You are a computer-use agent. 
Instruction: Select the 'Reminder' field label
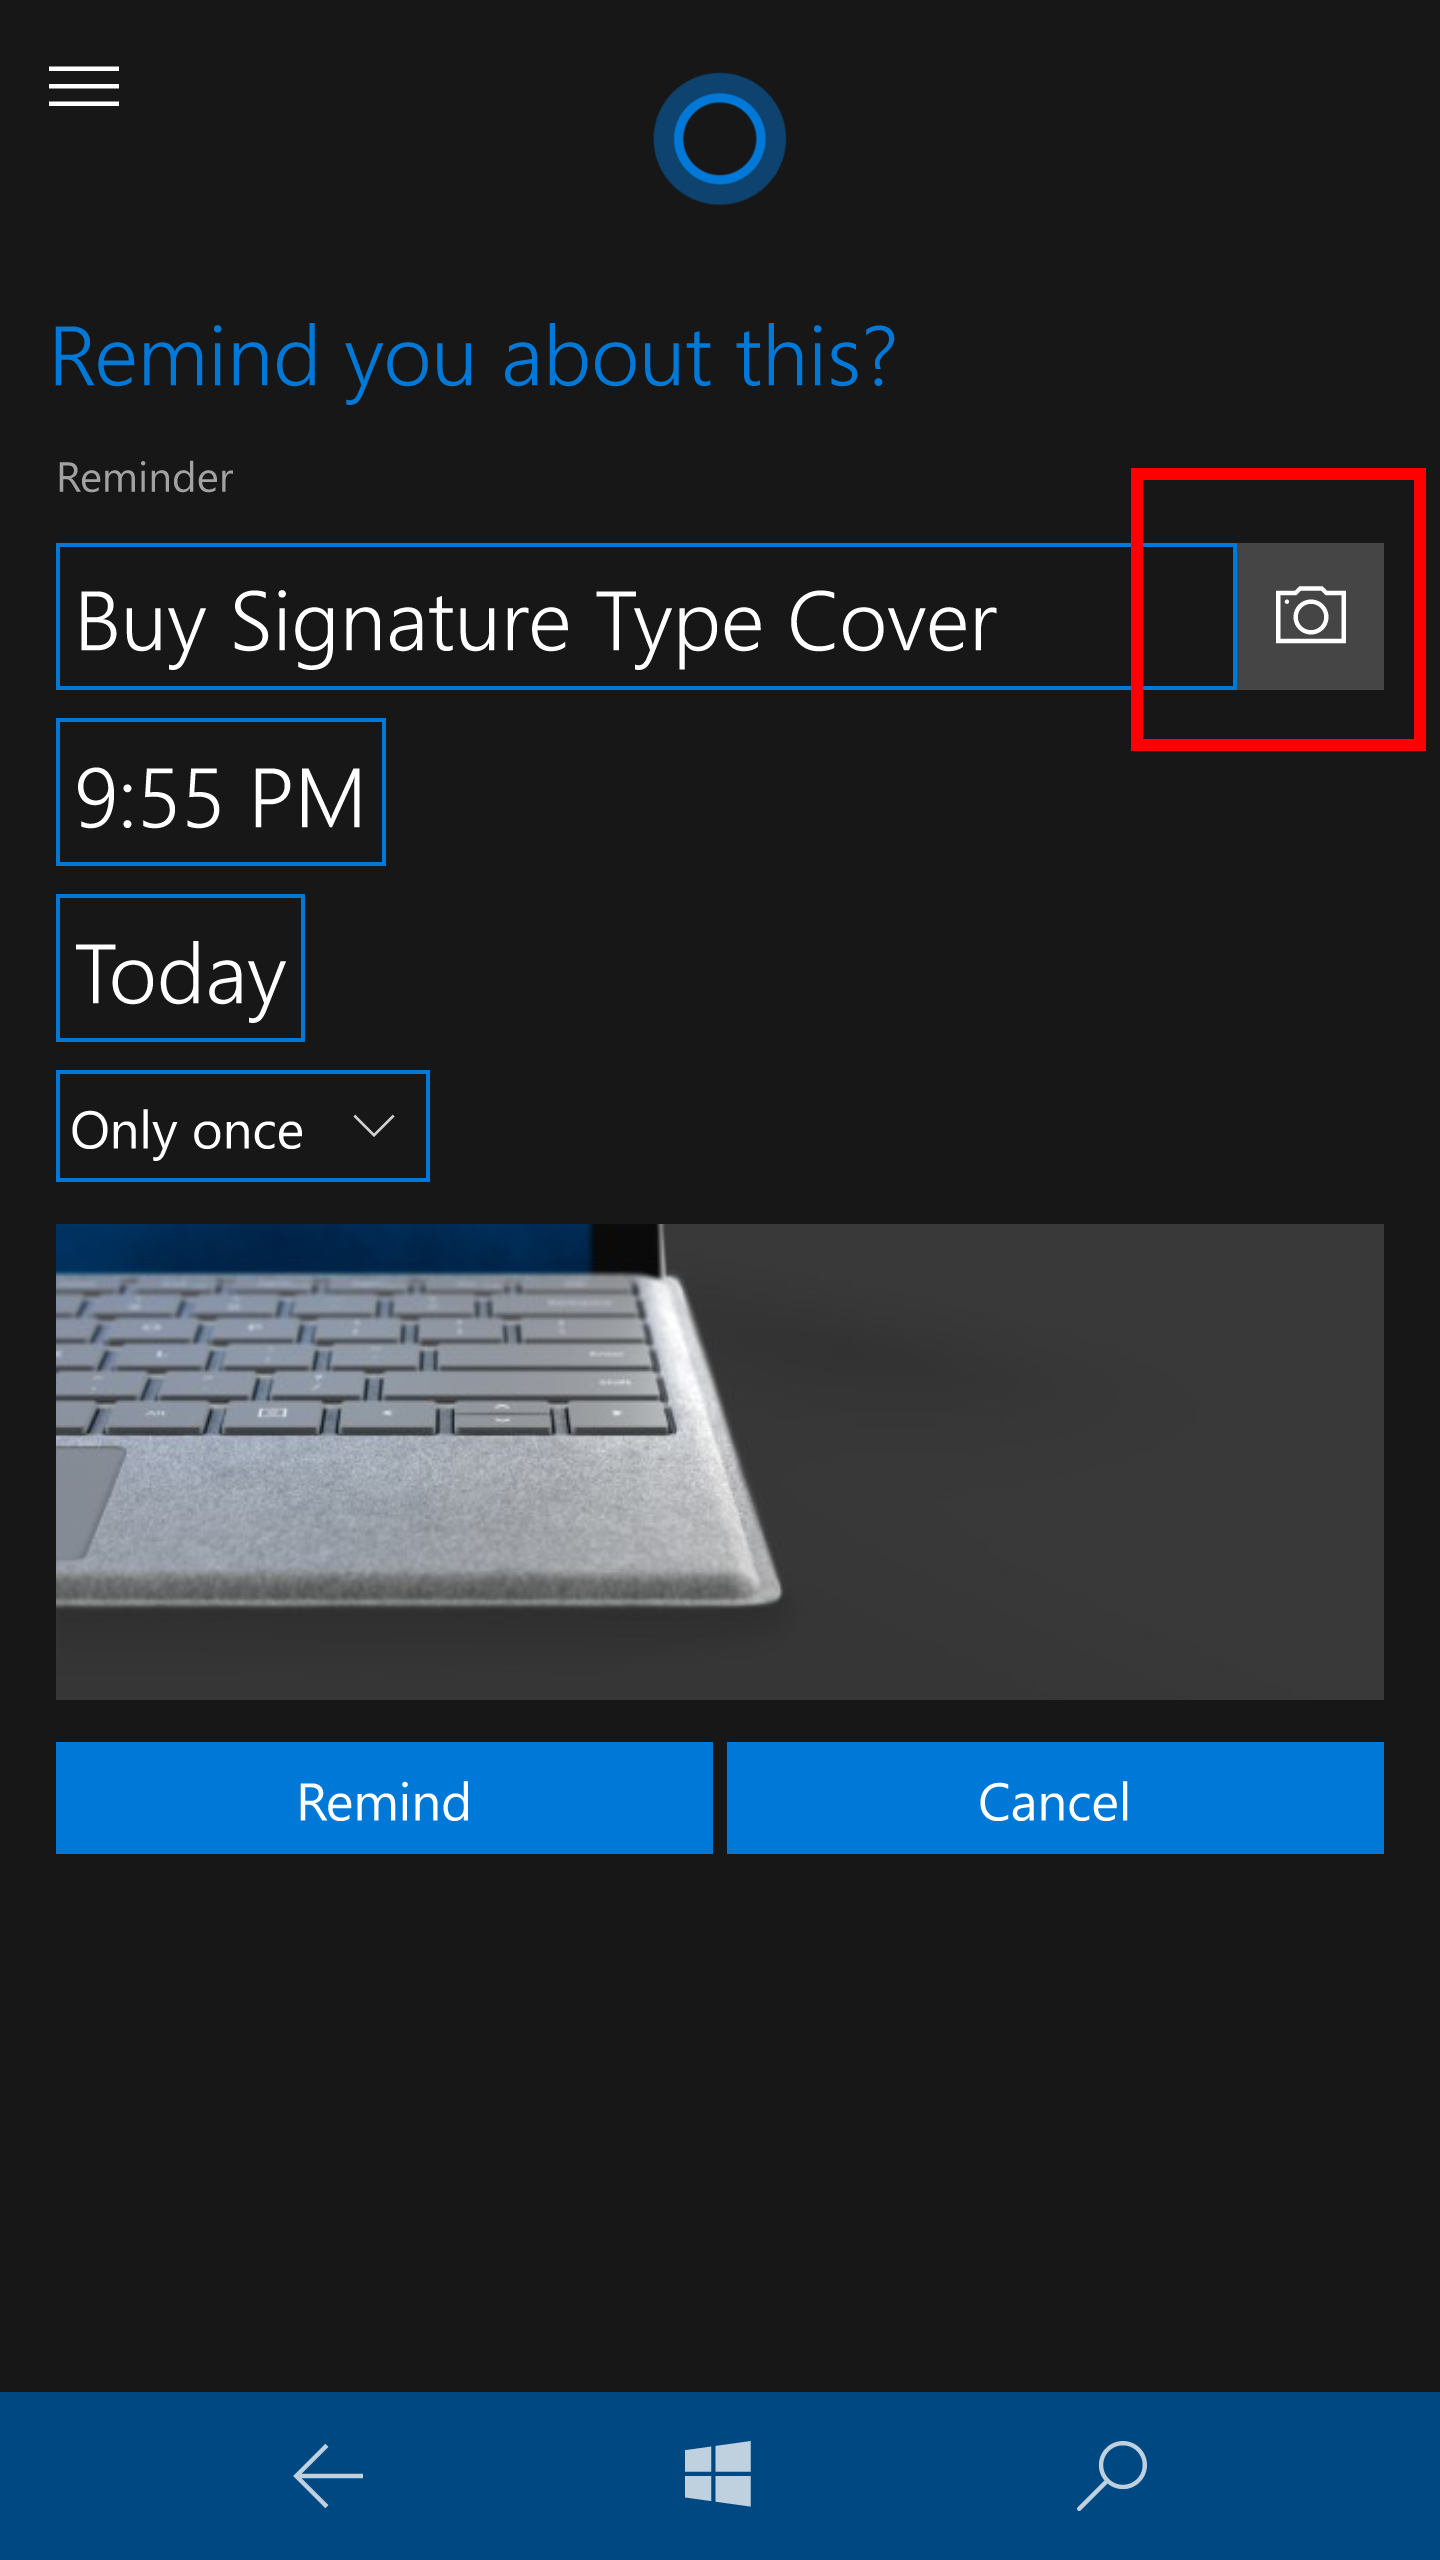[145, 478]
